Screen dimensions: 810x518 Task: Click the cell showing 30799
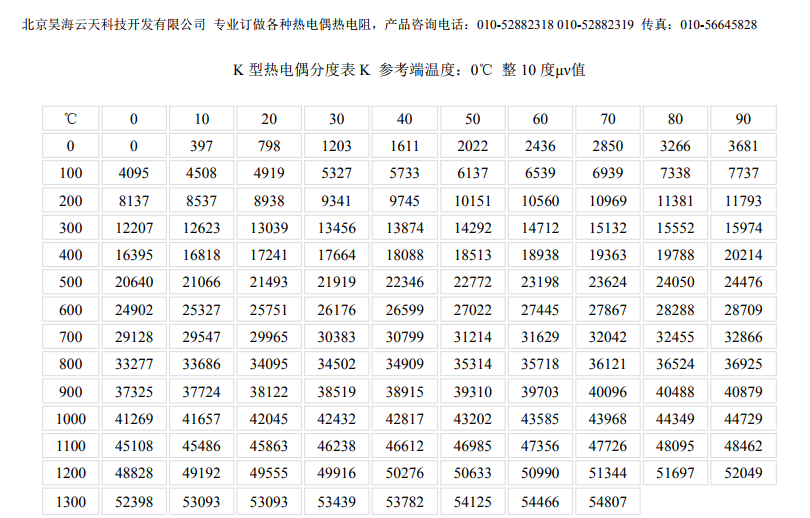[404, 337]
